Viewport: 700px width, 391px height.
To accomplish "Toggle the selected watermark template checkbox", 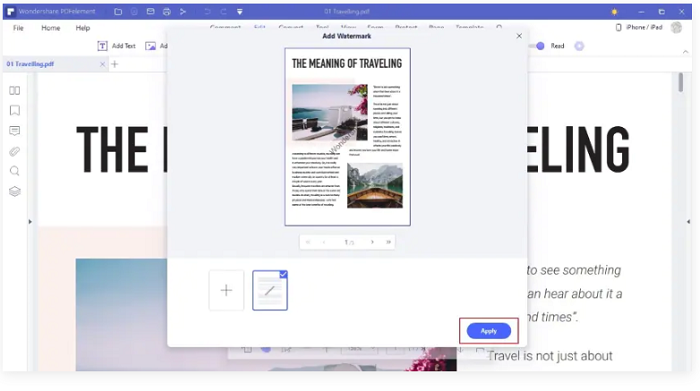I will (283, 275).
